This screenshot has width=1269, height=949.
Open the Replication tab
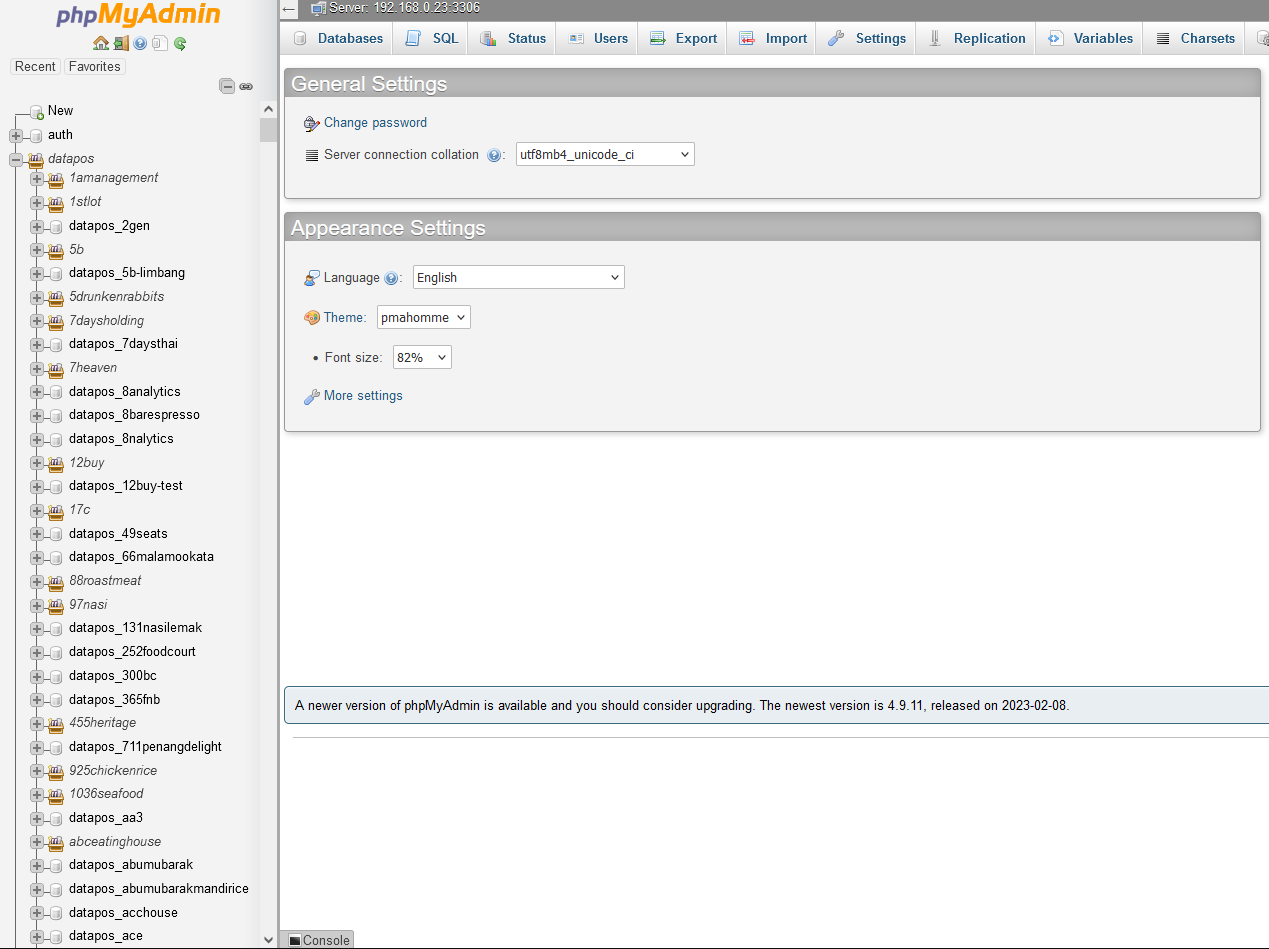977,38
